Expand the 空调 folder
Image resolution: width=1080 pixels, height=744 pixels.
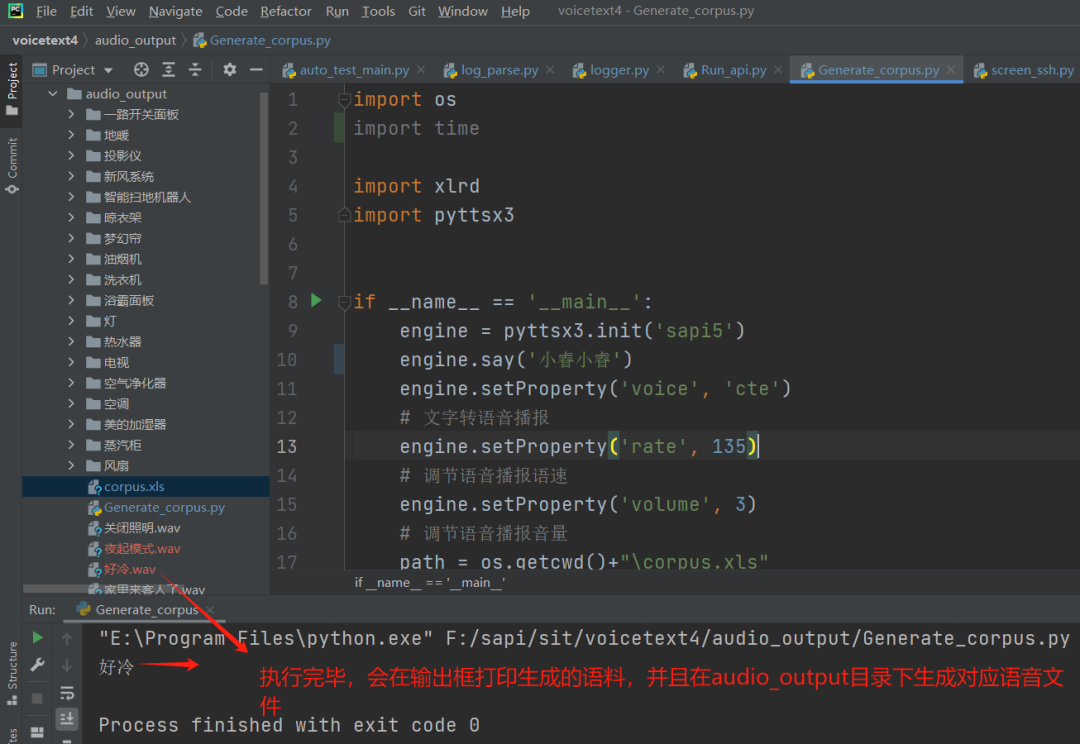point(71,404)
